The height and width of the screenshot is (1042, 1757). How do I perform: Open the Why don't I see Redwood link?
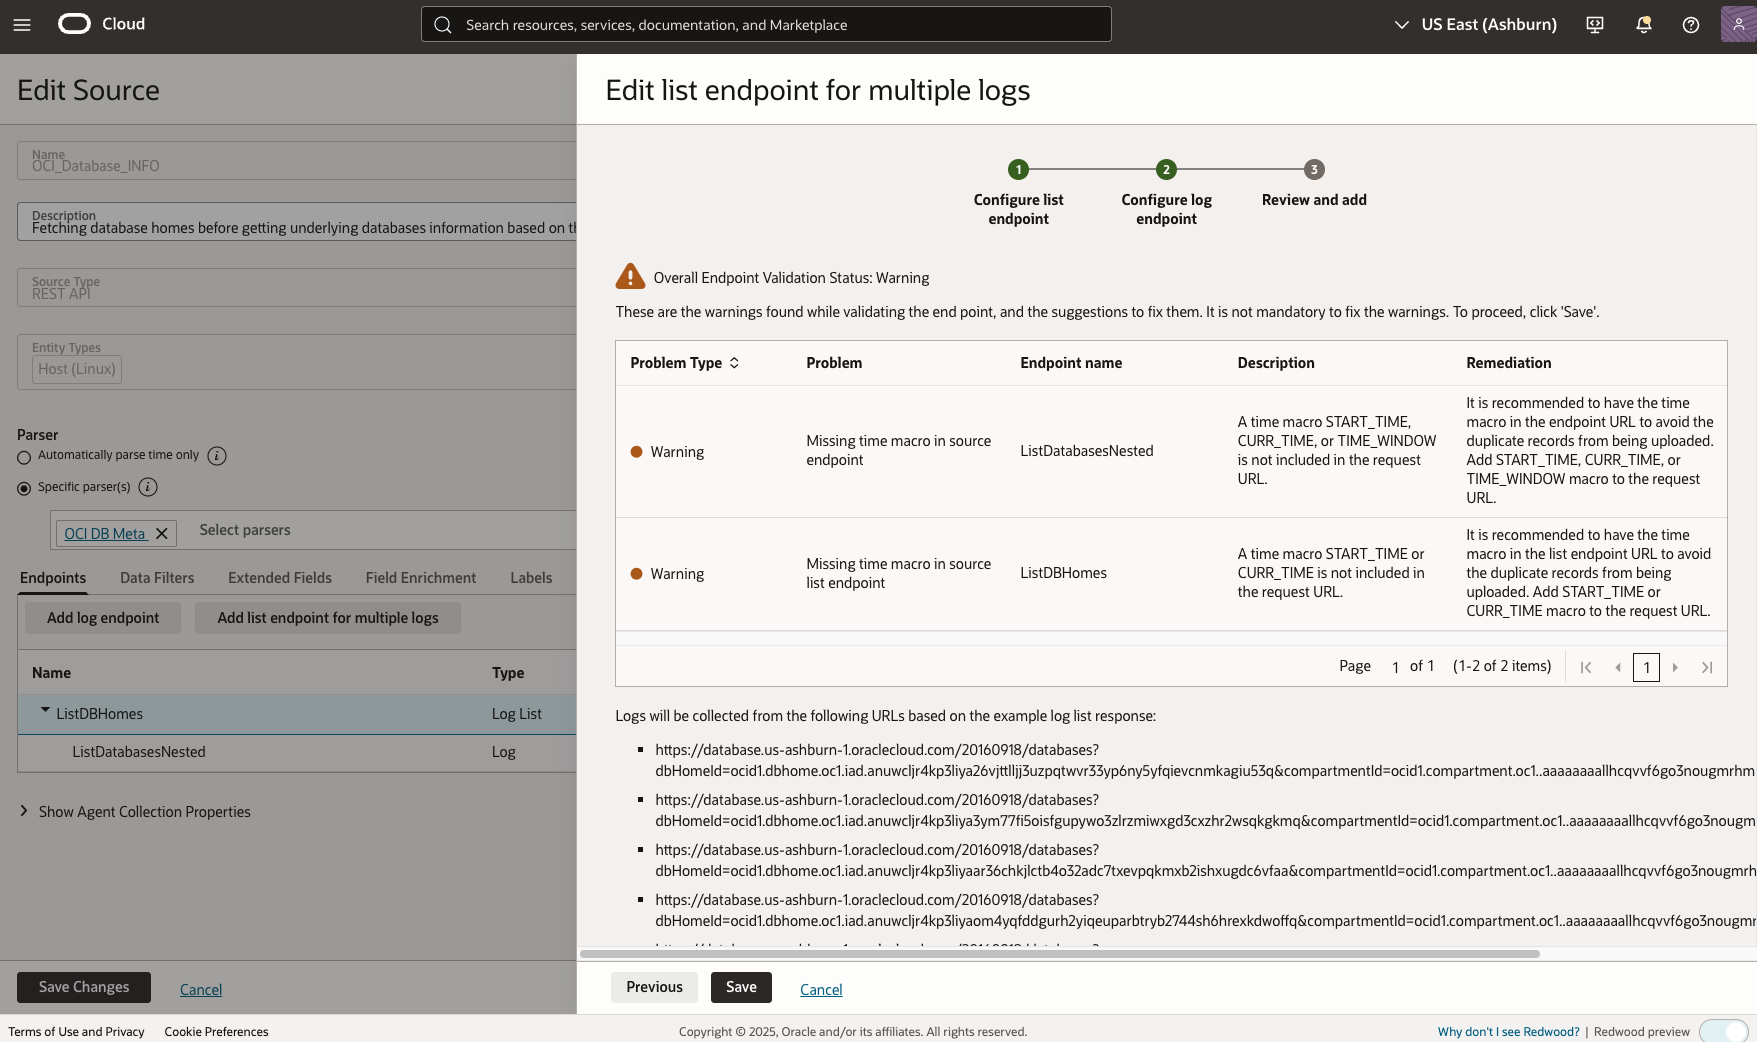click(x=1508, y=1031)
